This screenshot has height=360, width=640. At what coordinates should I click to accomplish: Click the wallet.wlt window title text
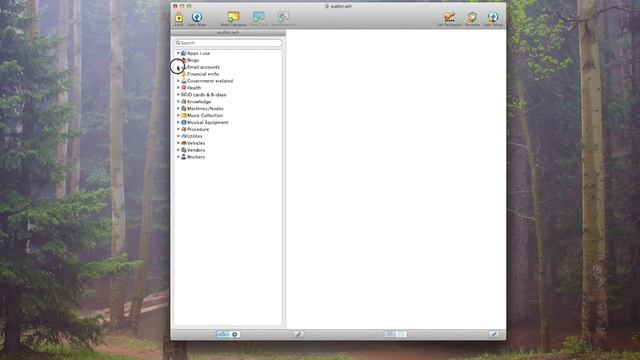click(341, 6)
